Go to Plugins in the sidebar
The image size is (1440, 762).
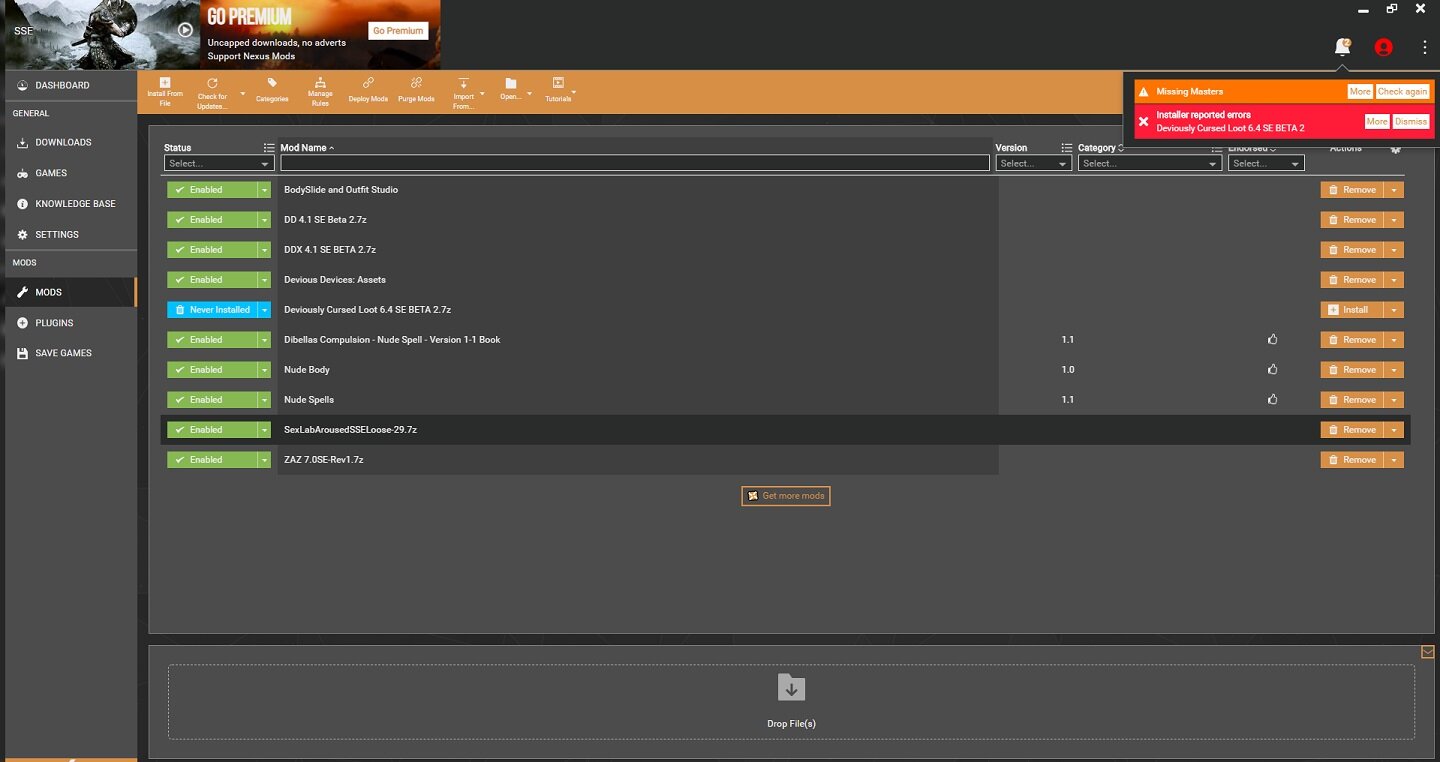54,323
